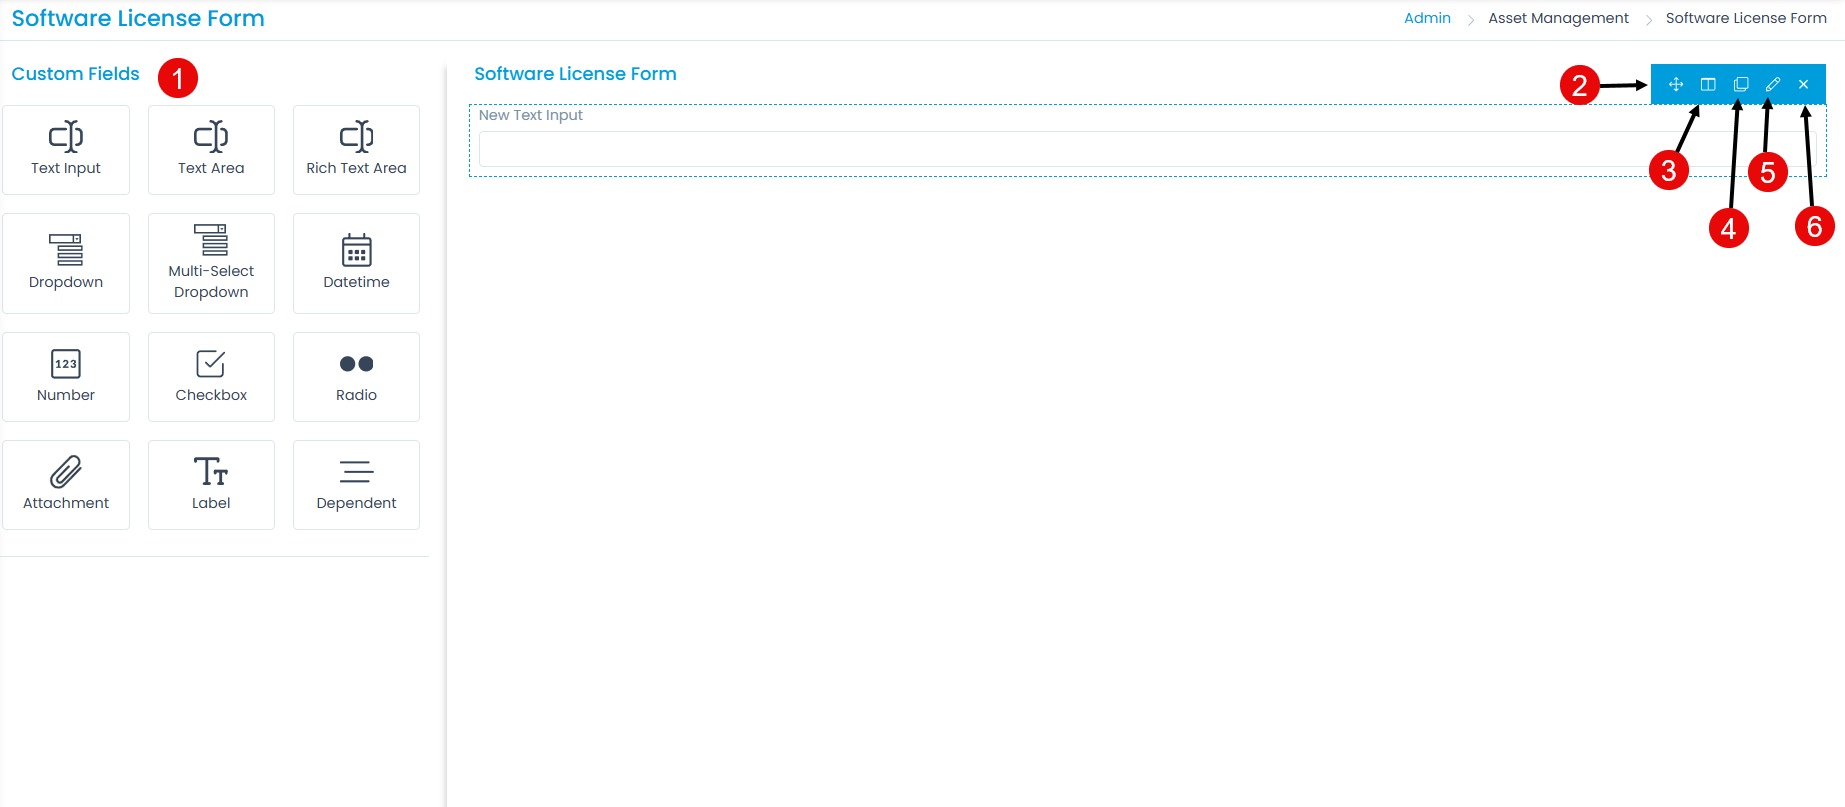Click the column width icon on field toolbar
Screen dimensions: 1845x807
coord(1708,85)
